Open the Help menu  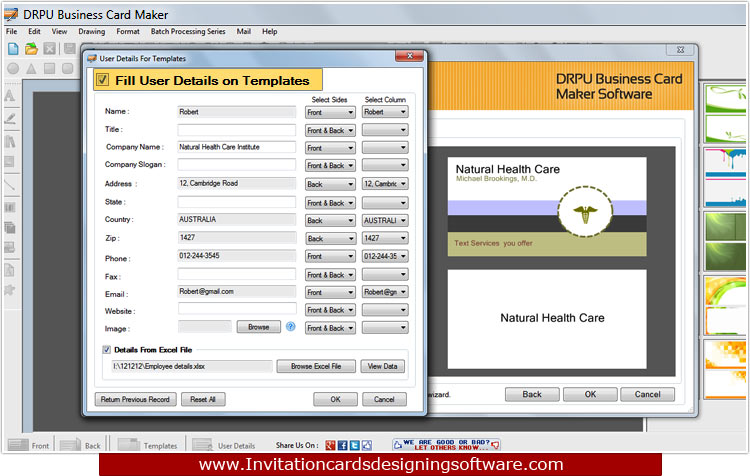[x=269, y=32]
